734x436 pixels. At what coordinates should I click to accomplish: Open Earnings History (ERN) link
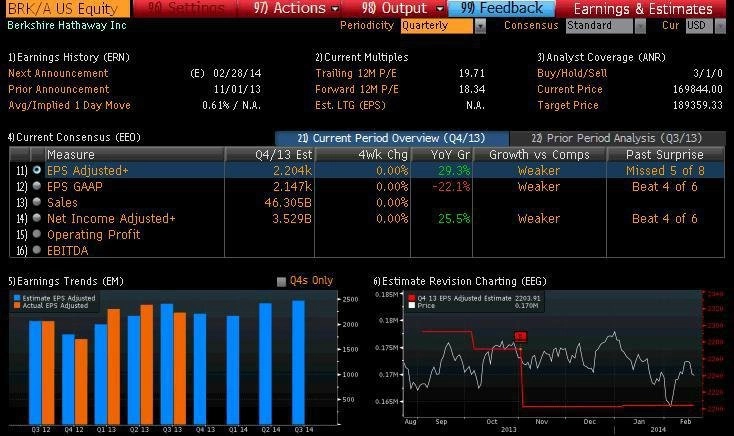point(69,57)
